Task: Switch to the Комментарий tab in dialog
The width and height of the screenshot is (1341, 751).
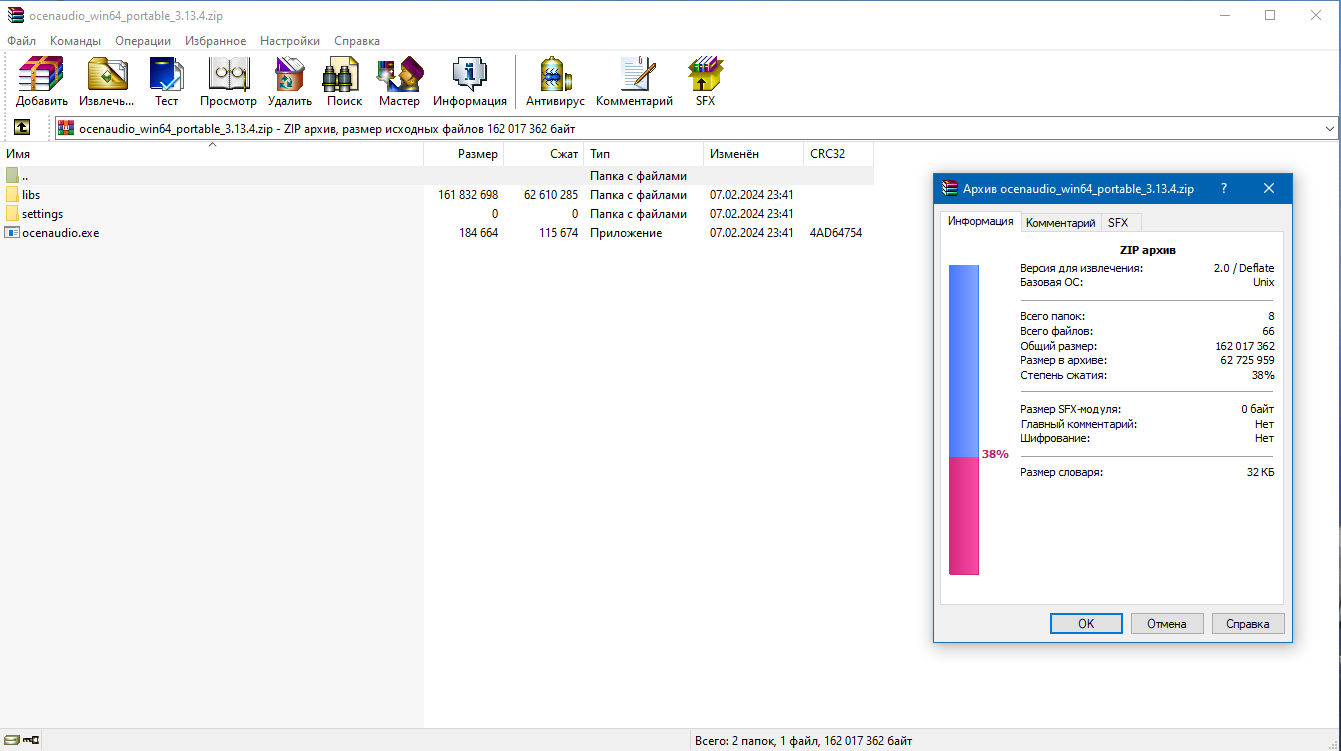Action: pyautogui.click(x=1061, y=223)
